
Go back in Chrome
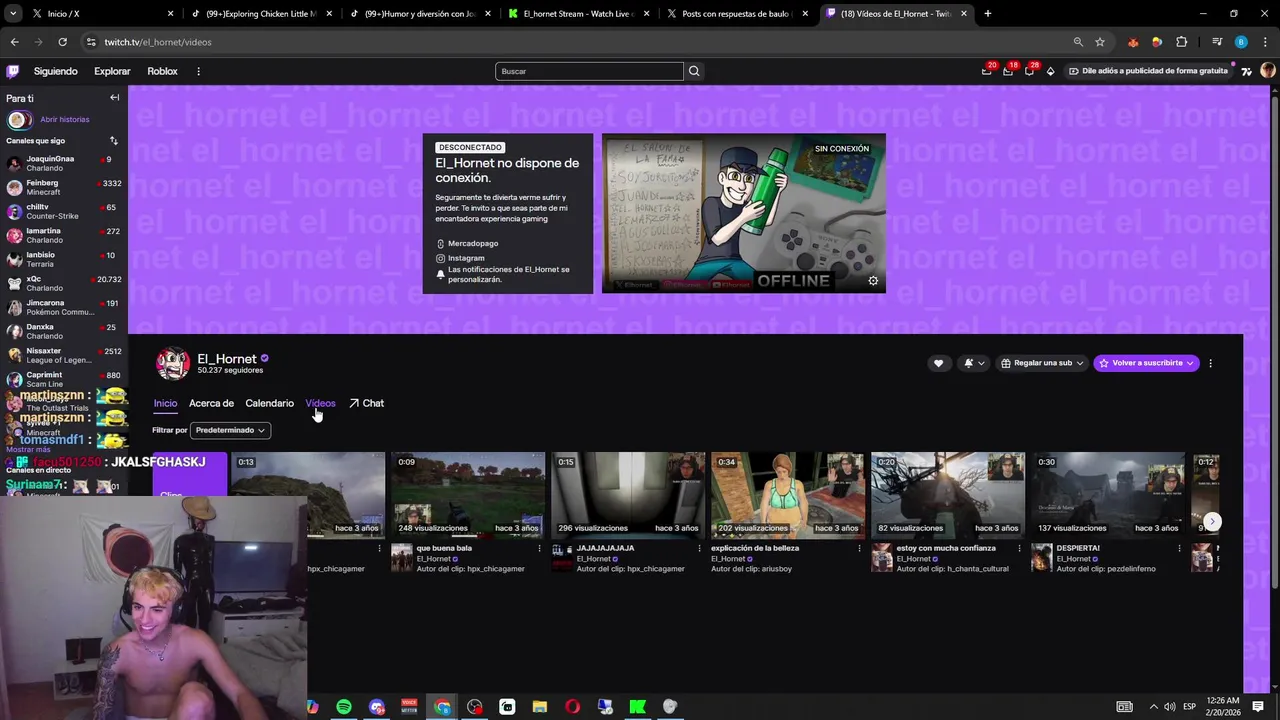[14, 42]
